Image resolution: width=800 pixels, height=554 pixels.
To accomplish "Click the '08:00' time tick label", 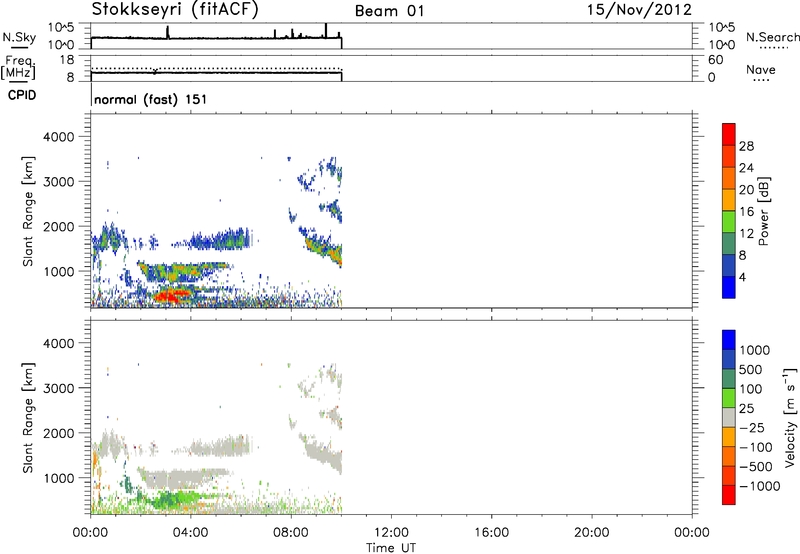I will (x=291, y=533).
